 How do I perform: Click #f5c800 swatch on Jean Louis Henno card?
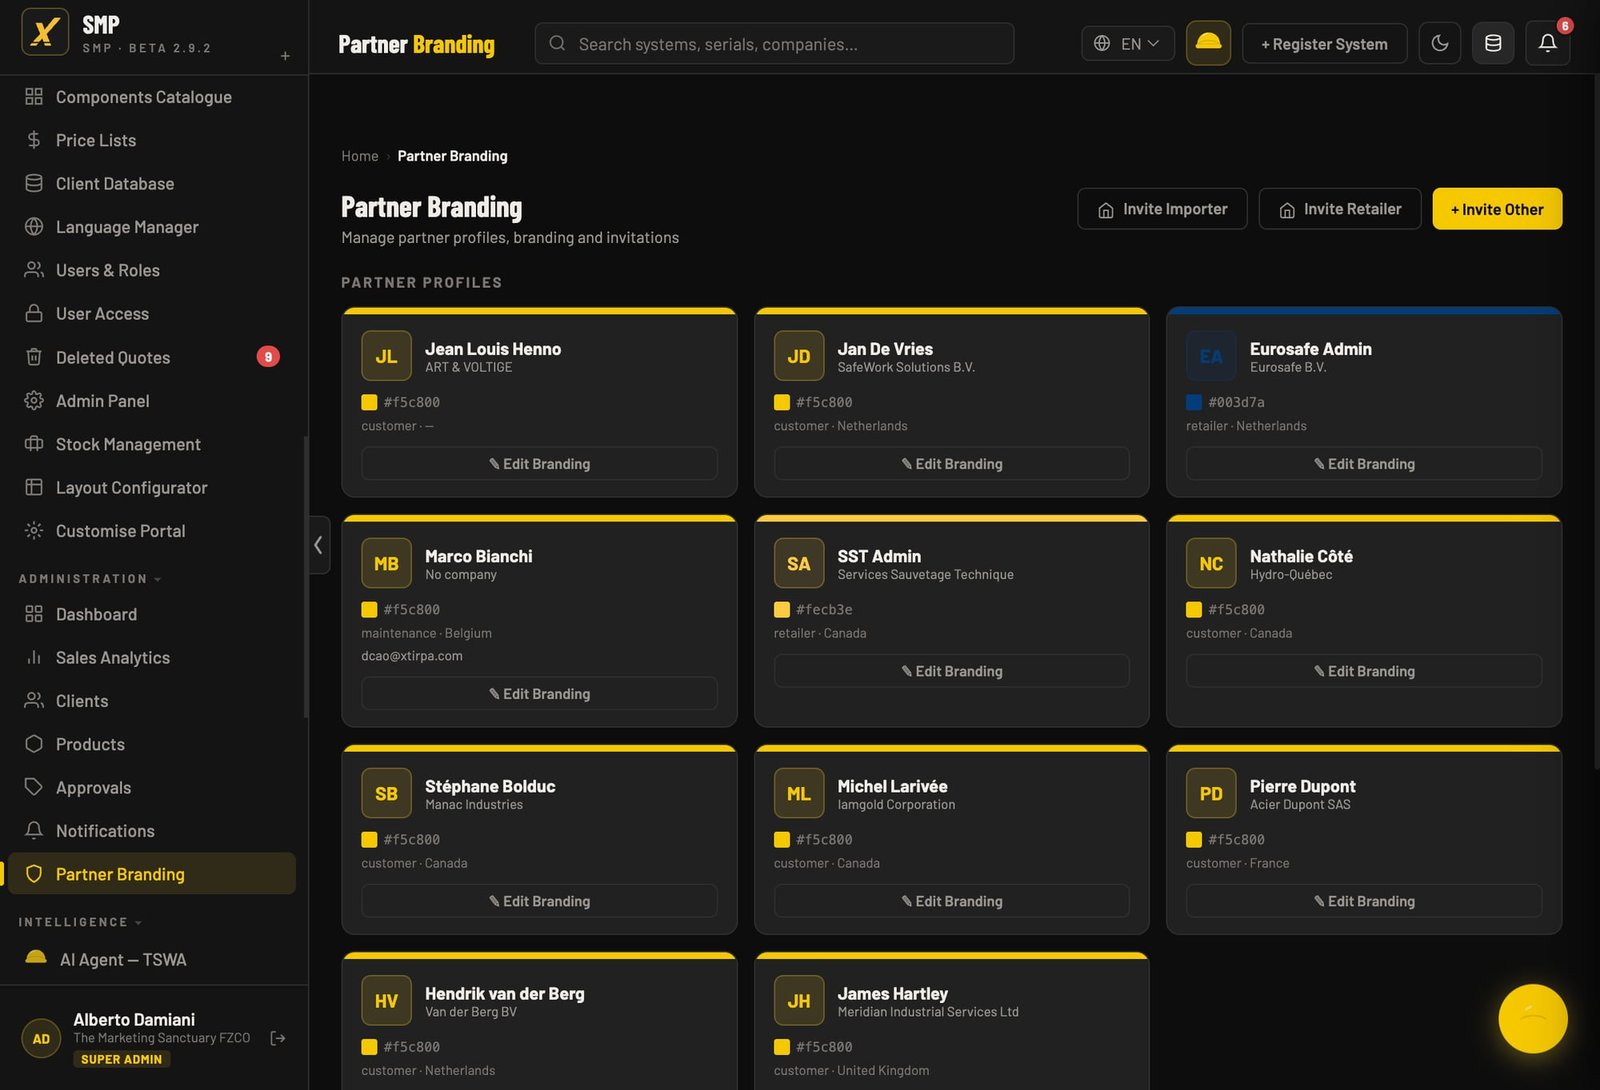coord(369,402)
